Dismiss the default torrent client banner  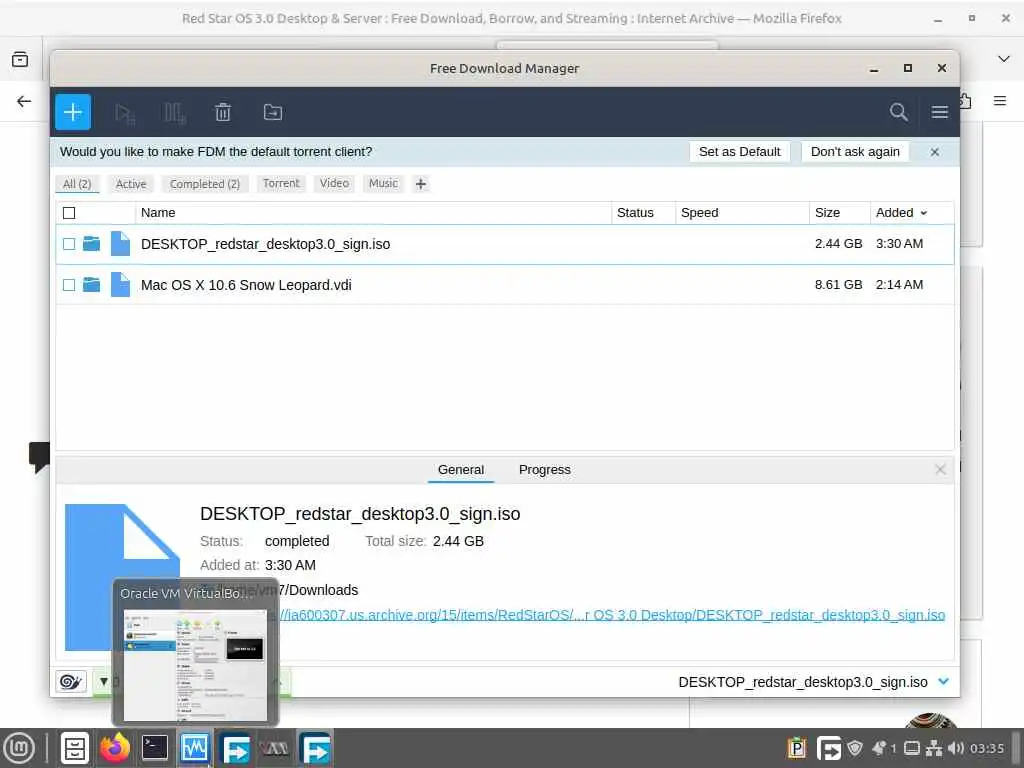point(935,152)
